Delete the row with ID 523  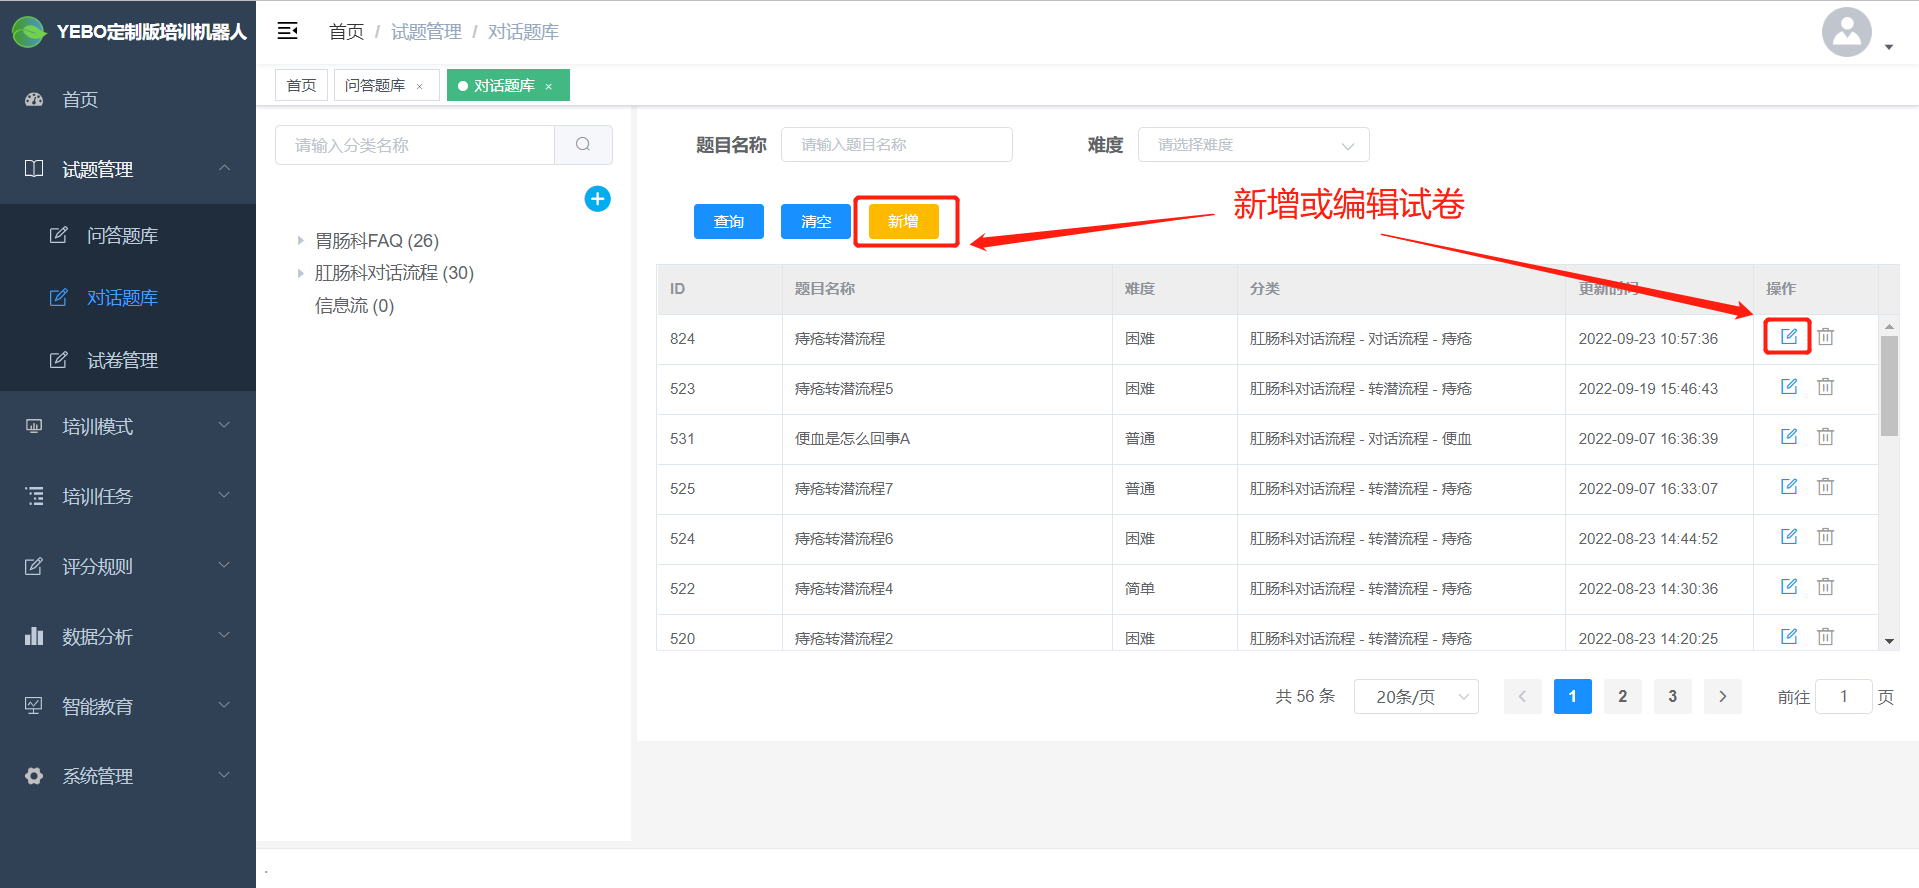point(1825,386)
